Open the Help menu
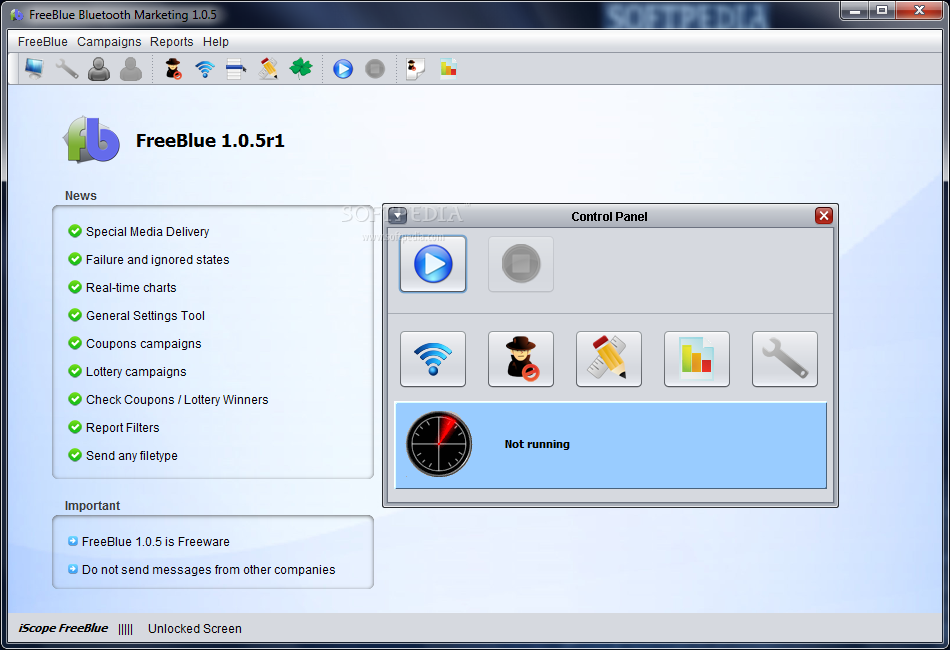Viewport: 950px width, 650px height. (216, 42)
